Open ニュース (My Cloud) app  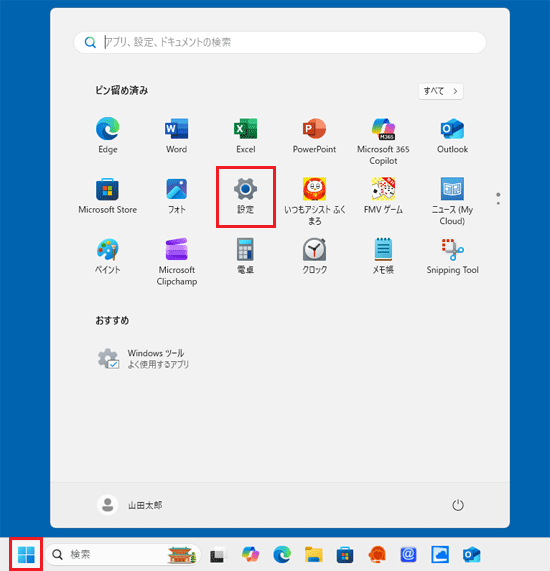pyautogui.click(x=452, y=201)
